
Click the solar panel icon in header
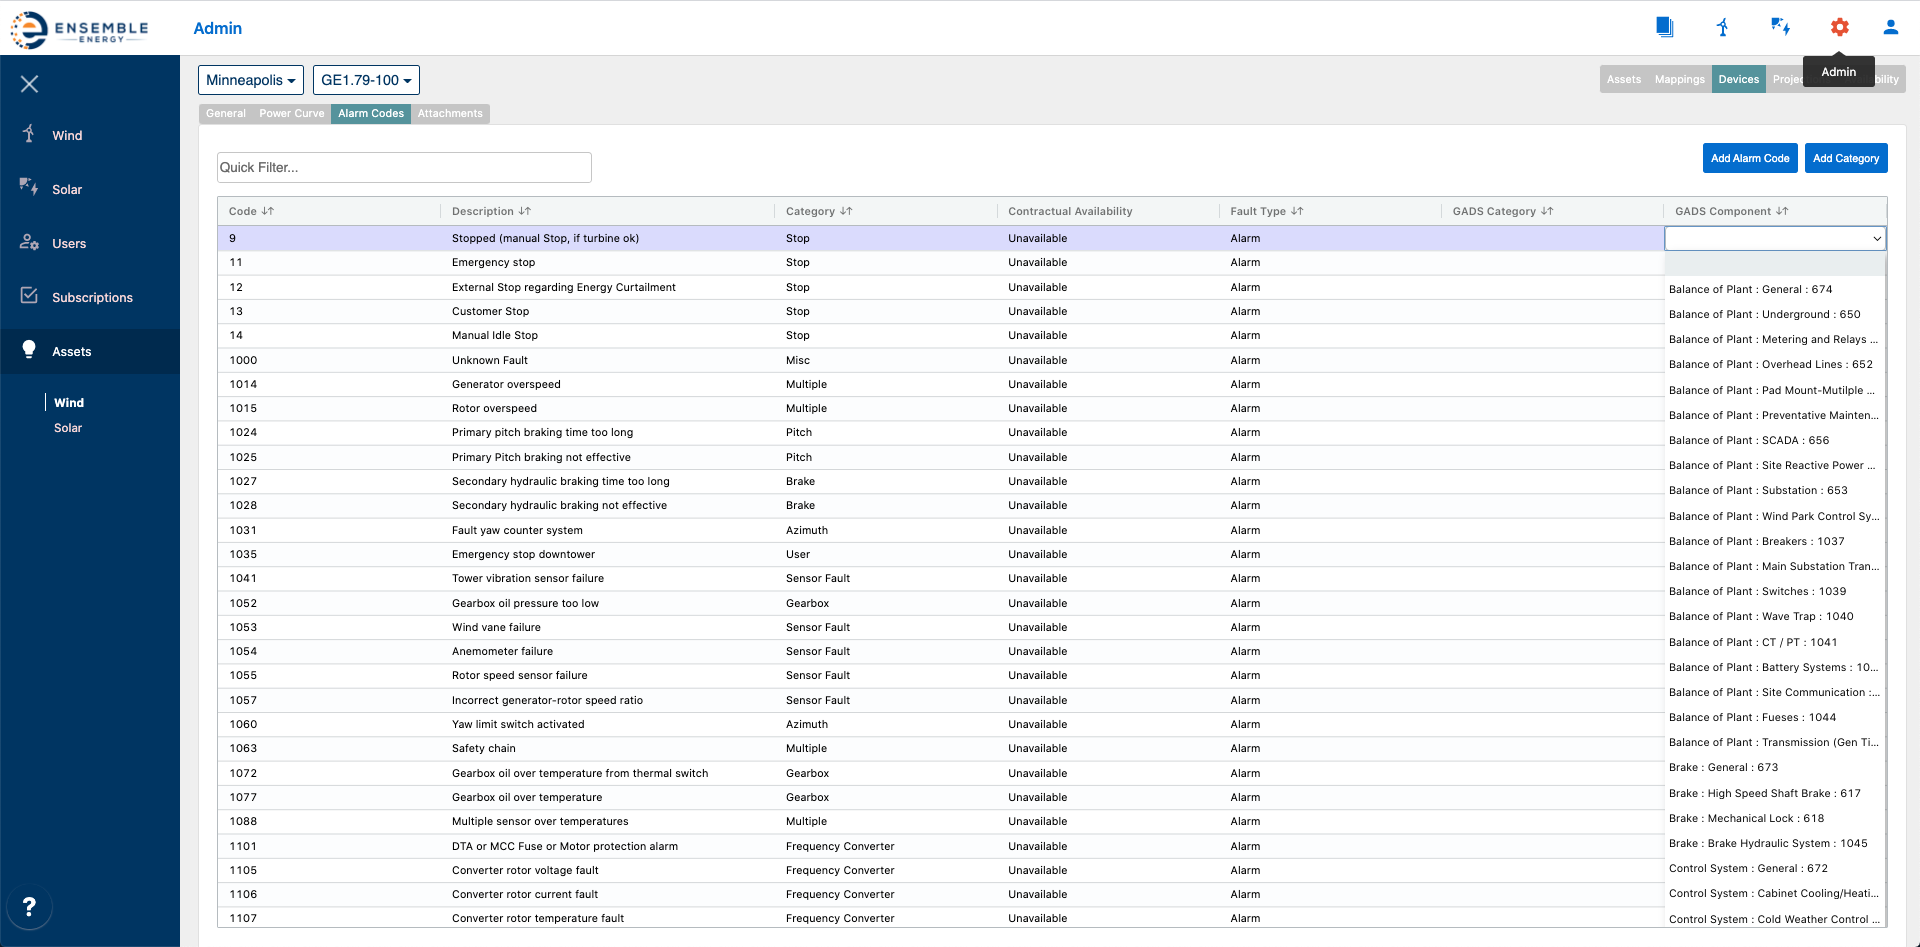click(x=1780, y=27)
